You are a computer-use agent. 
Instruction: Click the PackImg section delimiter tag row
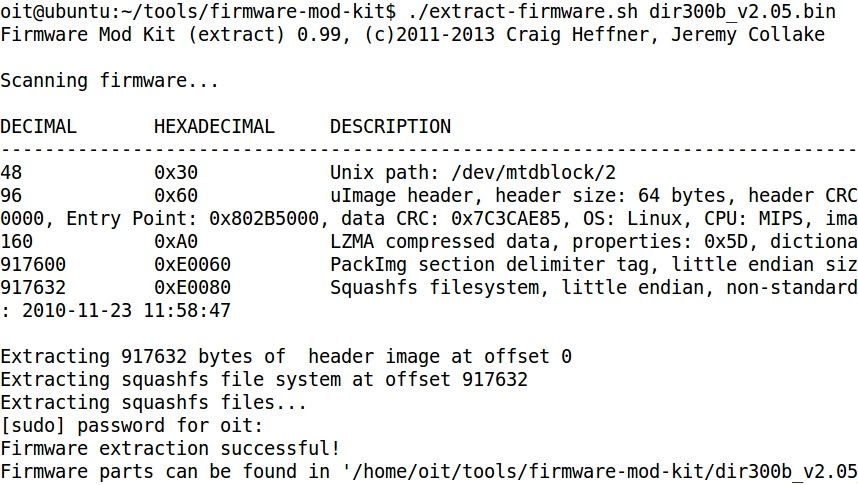429,264
